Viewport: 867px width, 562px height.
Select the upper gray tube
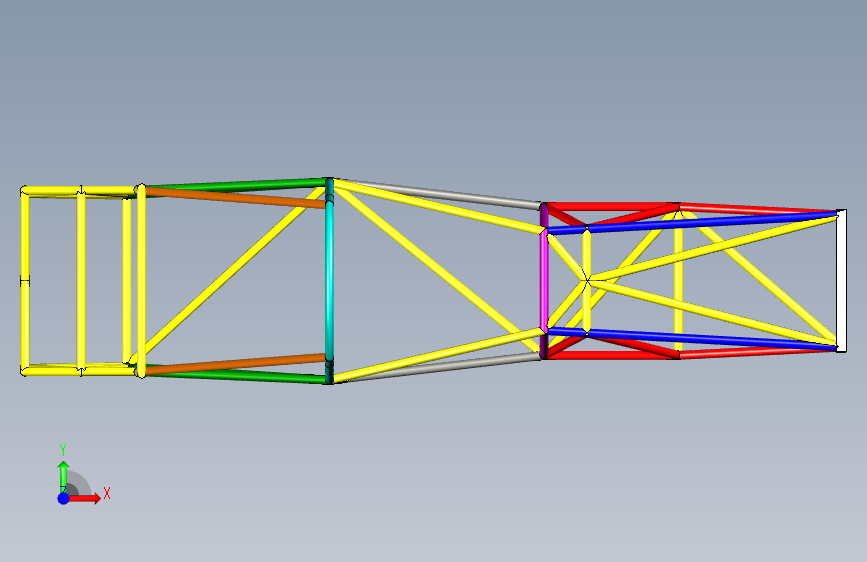click(x=442, y=194)
